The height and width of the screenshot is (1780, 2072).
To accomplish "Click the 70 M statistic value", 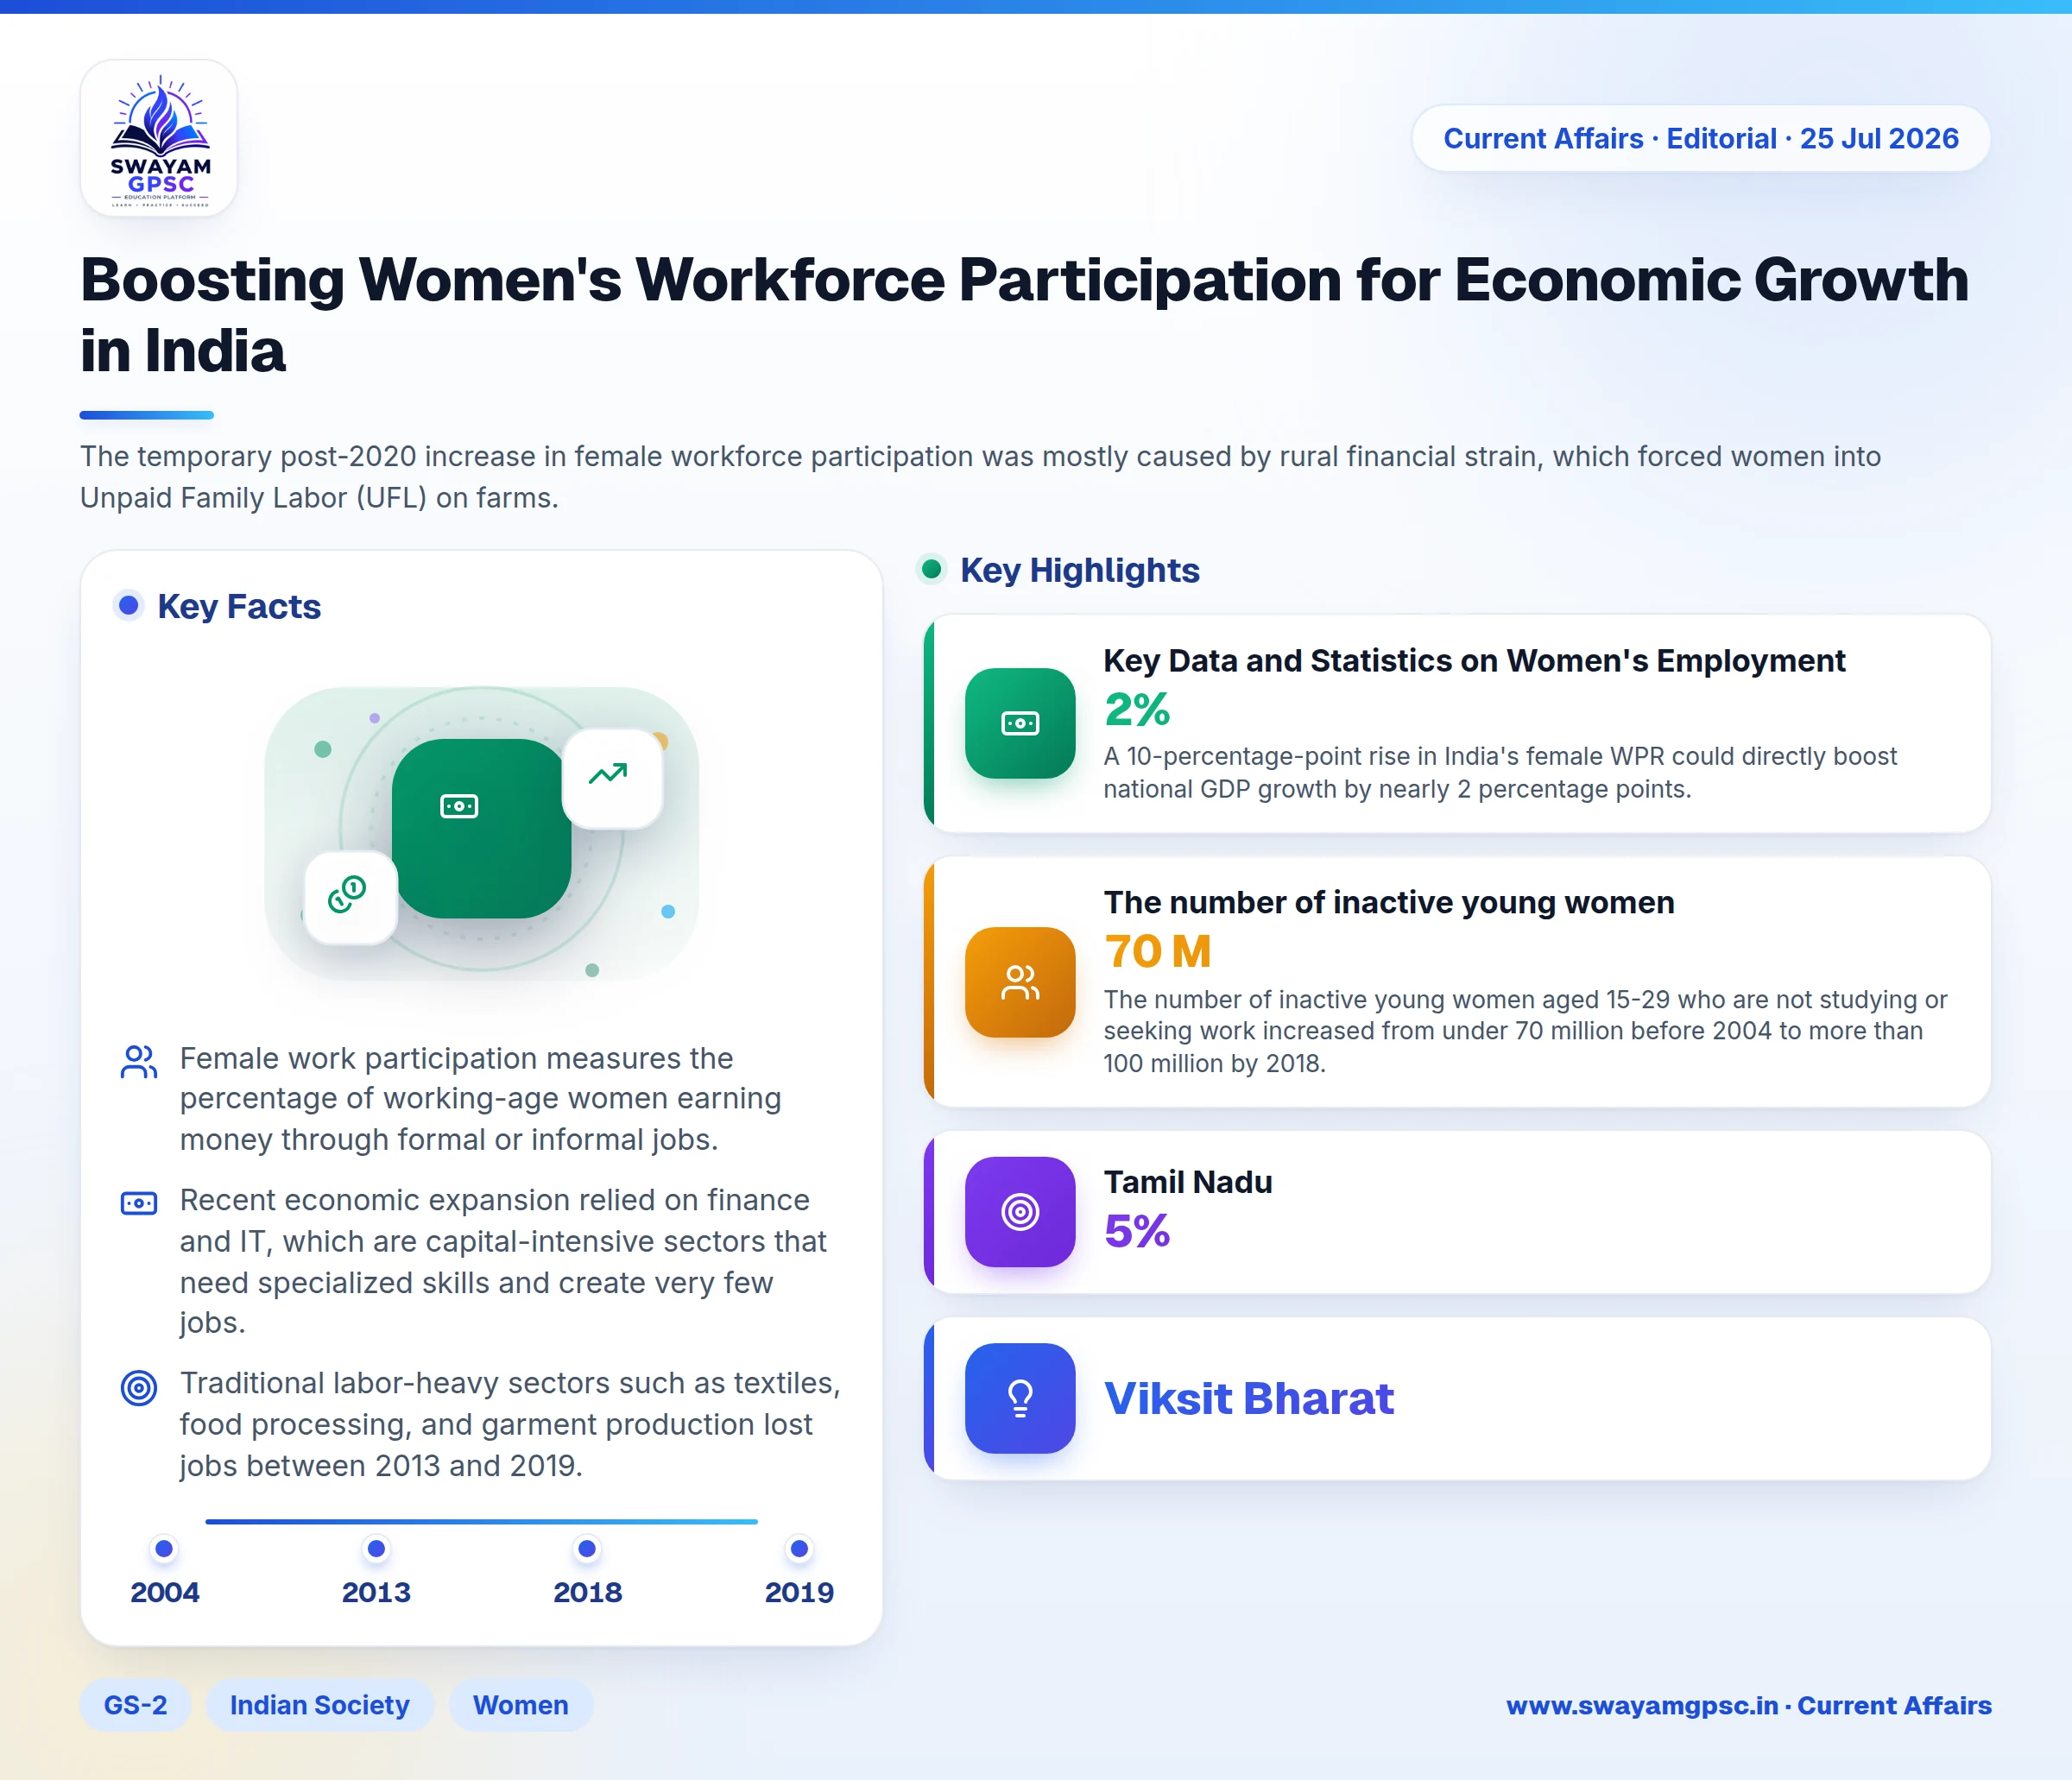I will [x=1158, y=951].
